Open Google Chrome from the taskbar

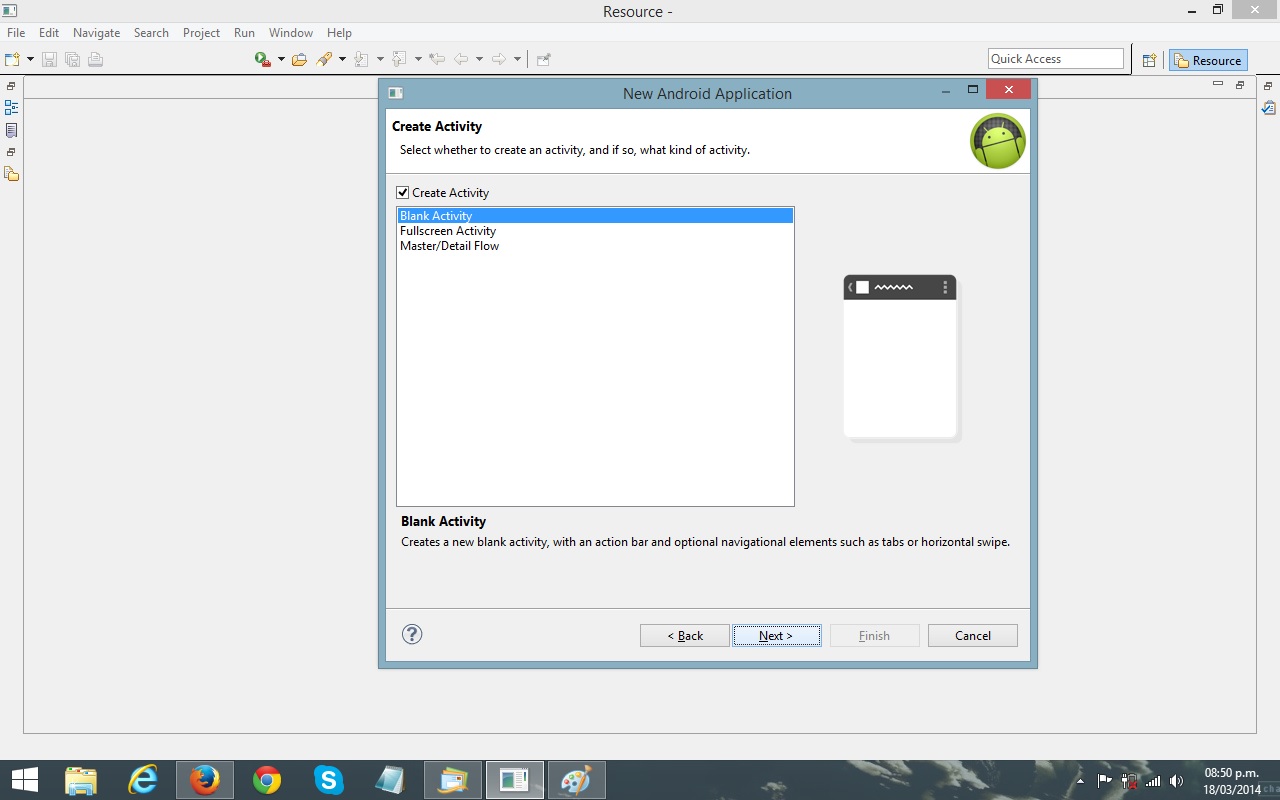tap(267, 780)
